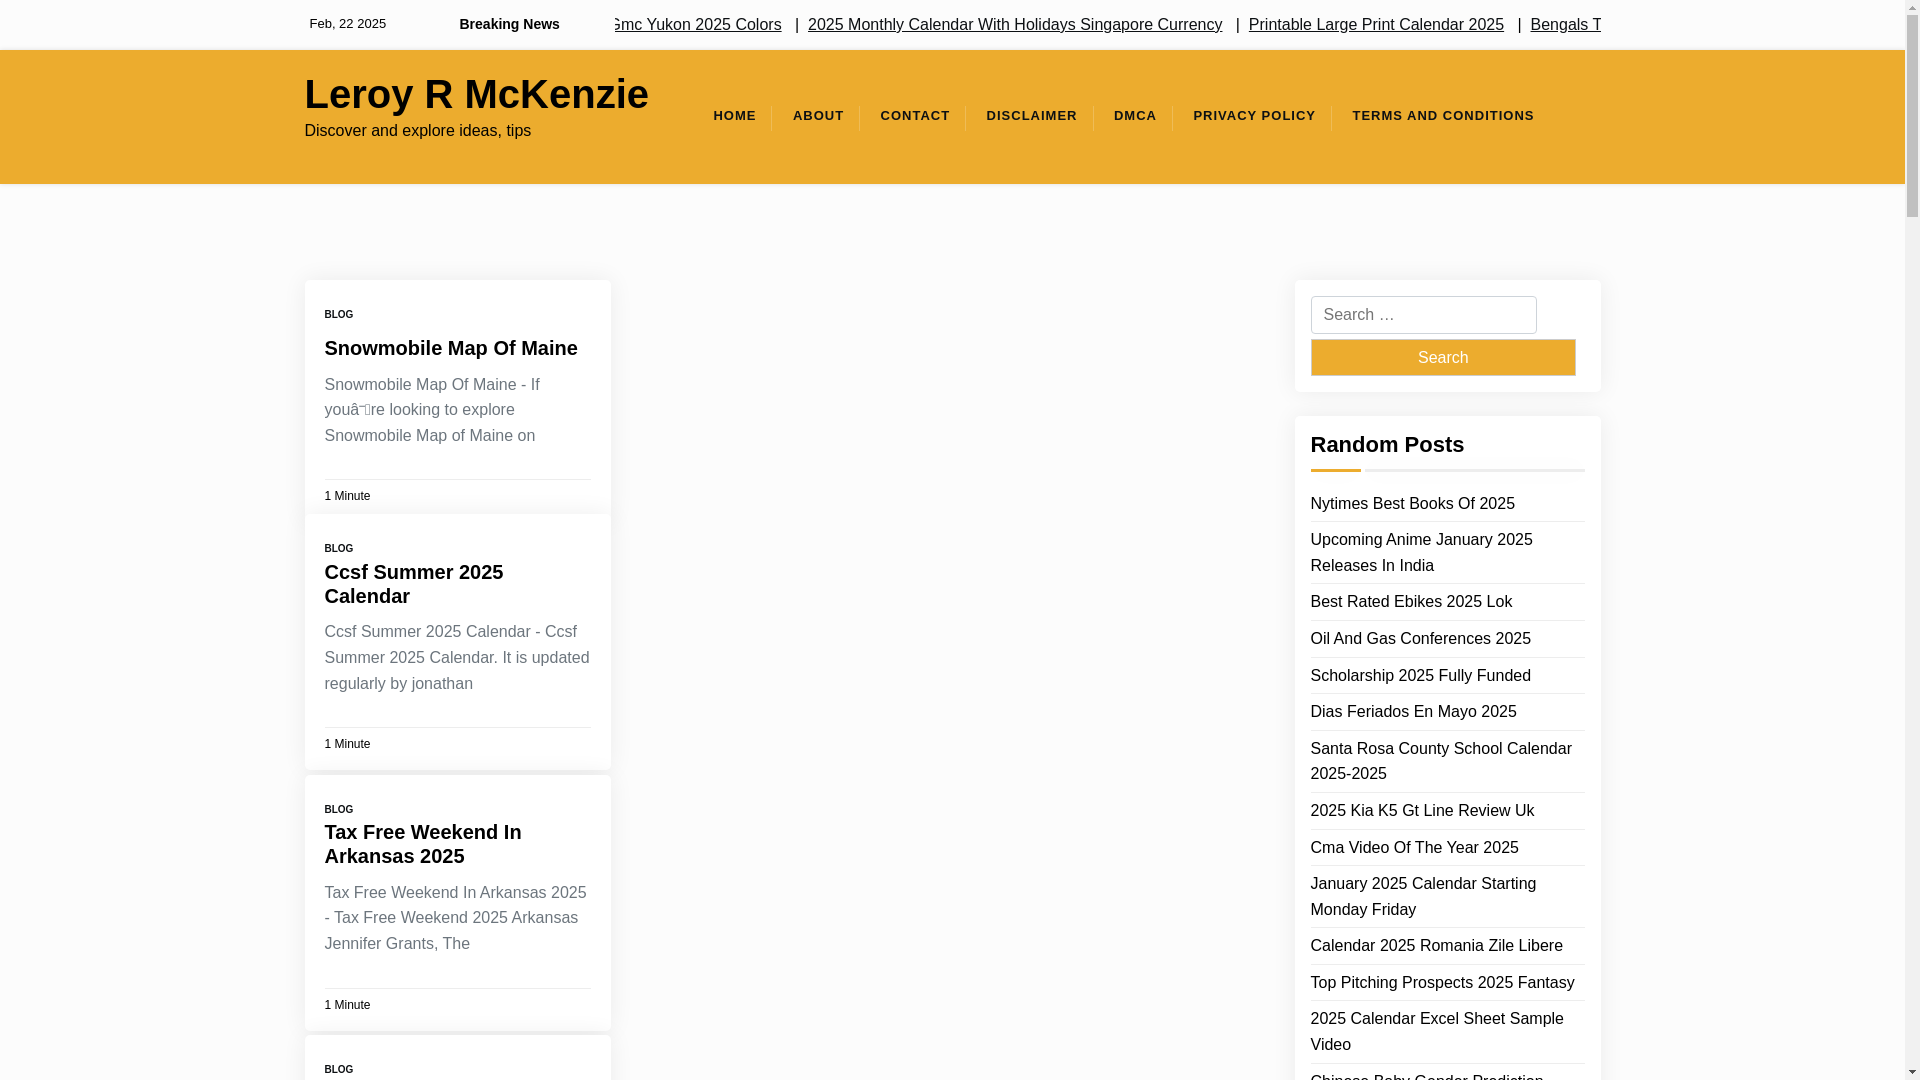Open Best Rated Ebikes 2025 Lok

coord(1411,602)
